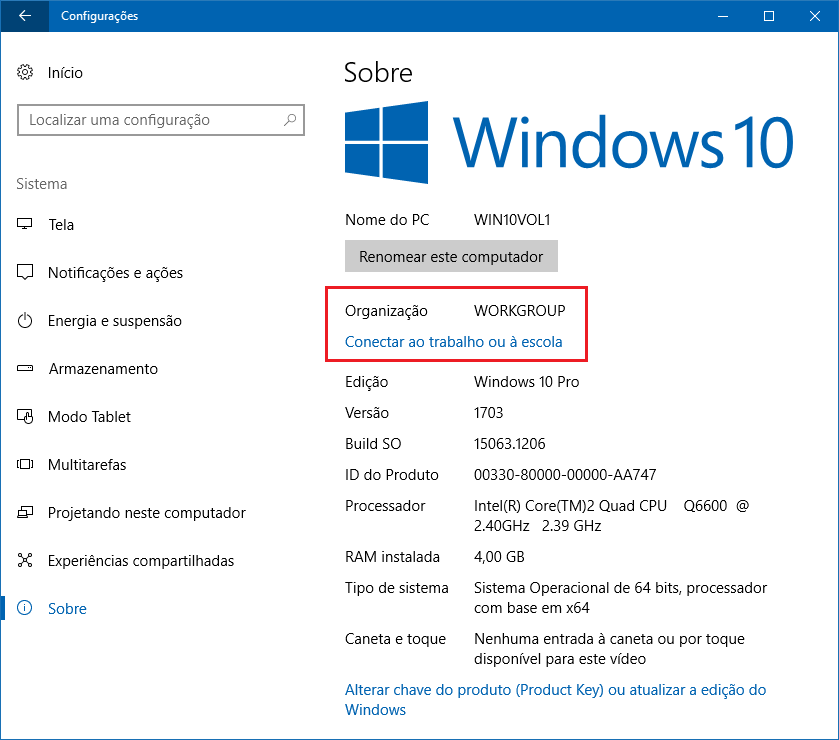Click the Tela monitor icon

coord(25,224)
